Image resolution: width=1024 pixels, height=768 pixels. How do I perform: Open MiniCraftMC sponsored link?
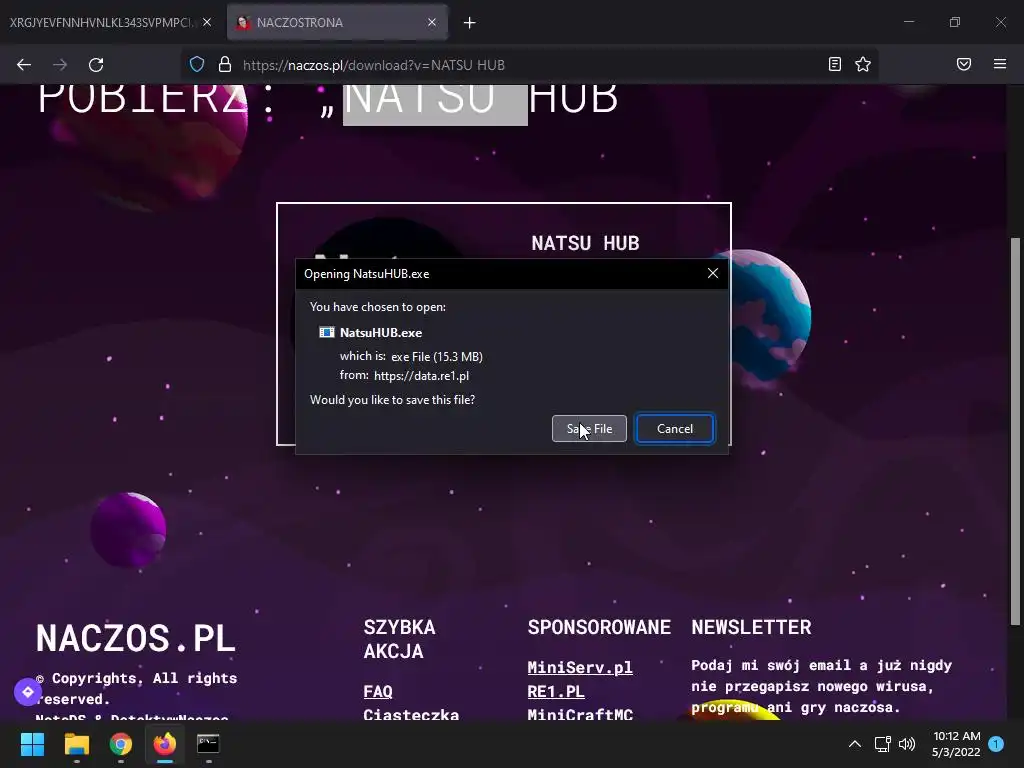(x=580, y=714)
